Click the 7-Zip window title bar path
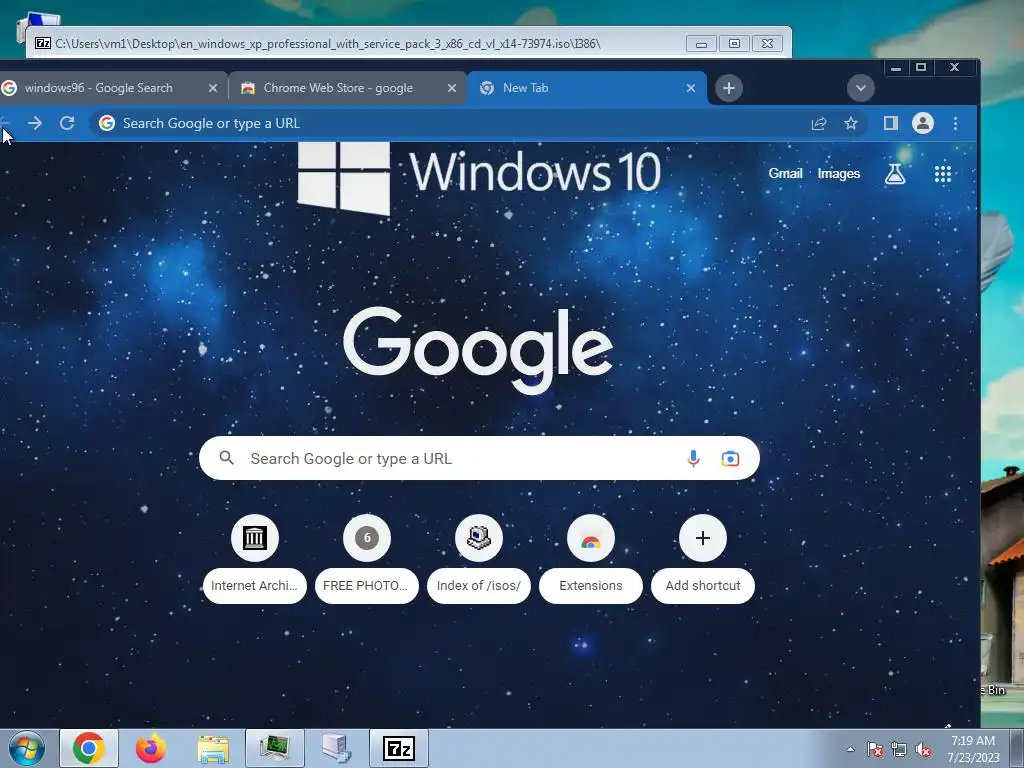The width and height of the screenshot is (1024, 768). click(327, 44)
